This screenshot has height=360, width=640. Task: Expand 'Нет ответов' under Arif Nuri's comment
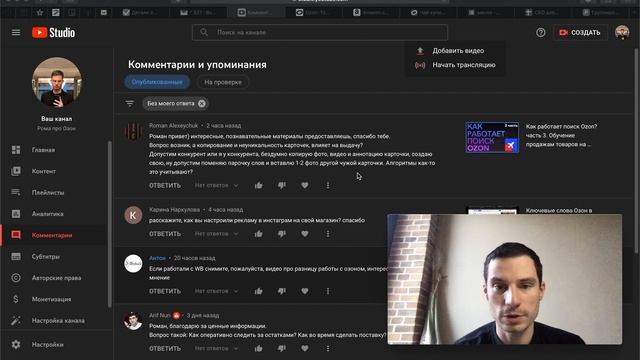pos(216,349)
